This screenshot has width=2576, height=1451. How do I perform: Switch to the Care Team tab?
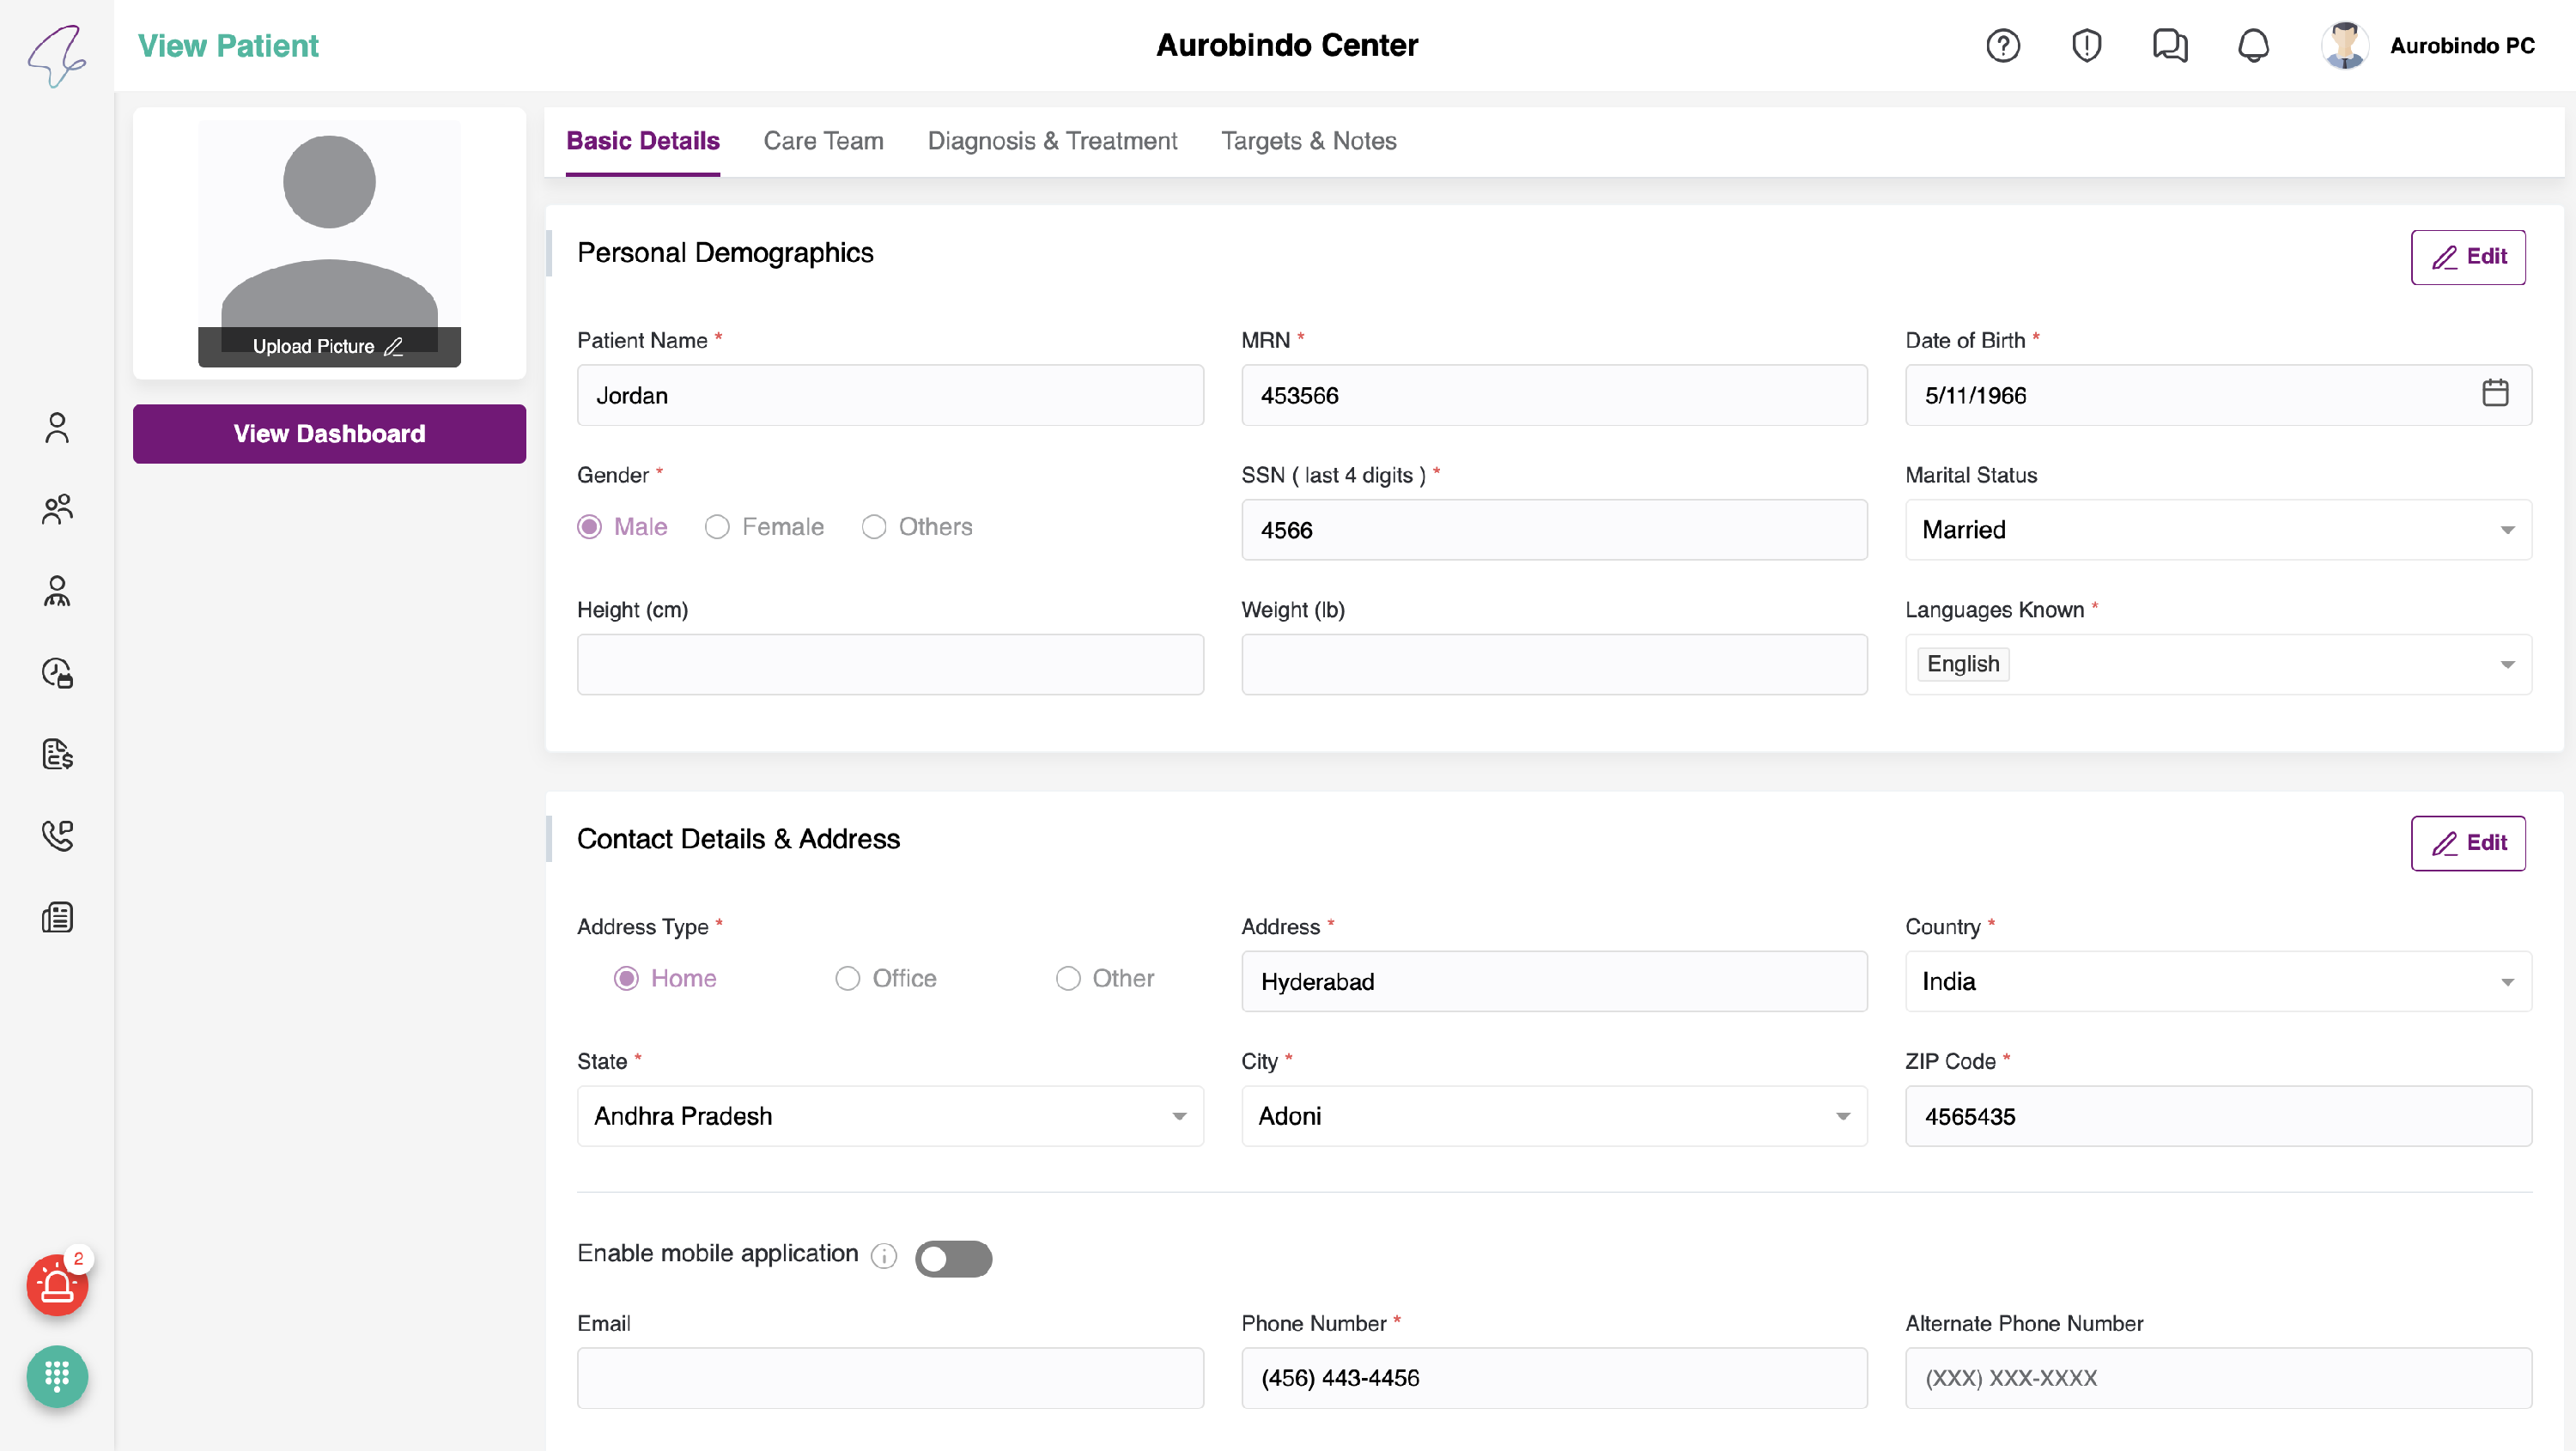pyautogui.click(x=823, y=141)
